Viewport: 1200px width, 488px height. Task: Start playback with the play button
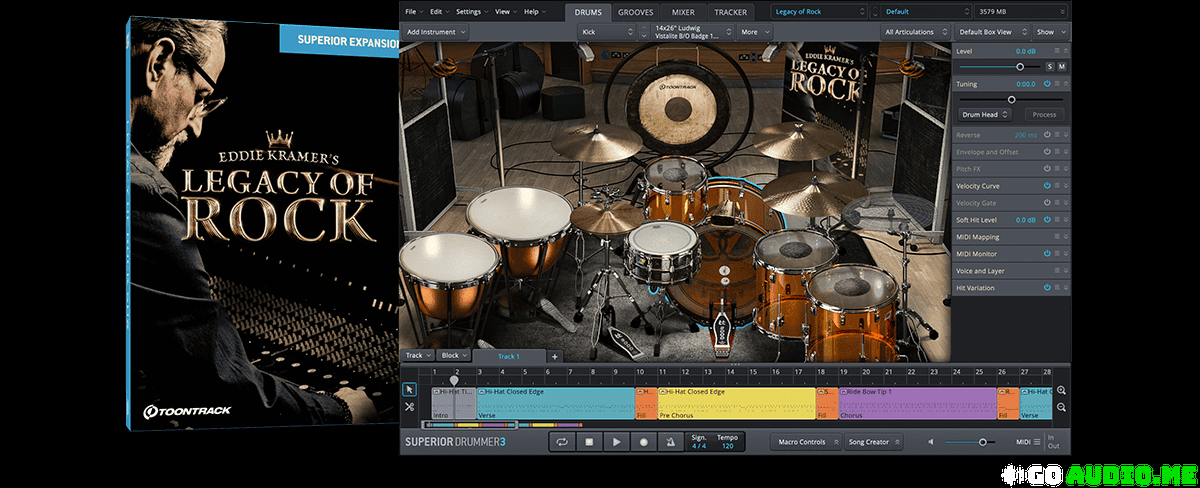point(616,441)
